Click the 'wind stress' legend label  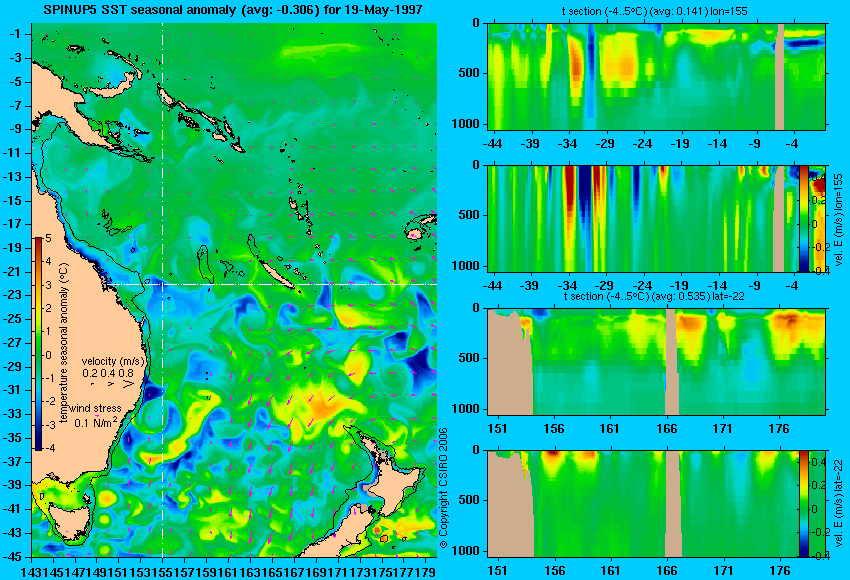(95, 408)
